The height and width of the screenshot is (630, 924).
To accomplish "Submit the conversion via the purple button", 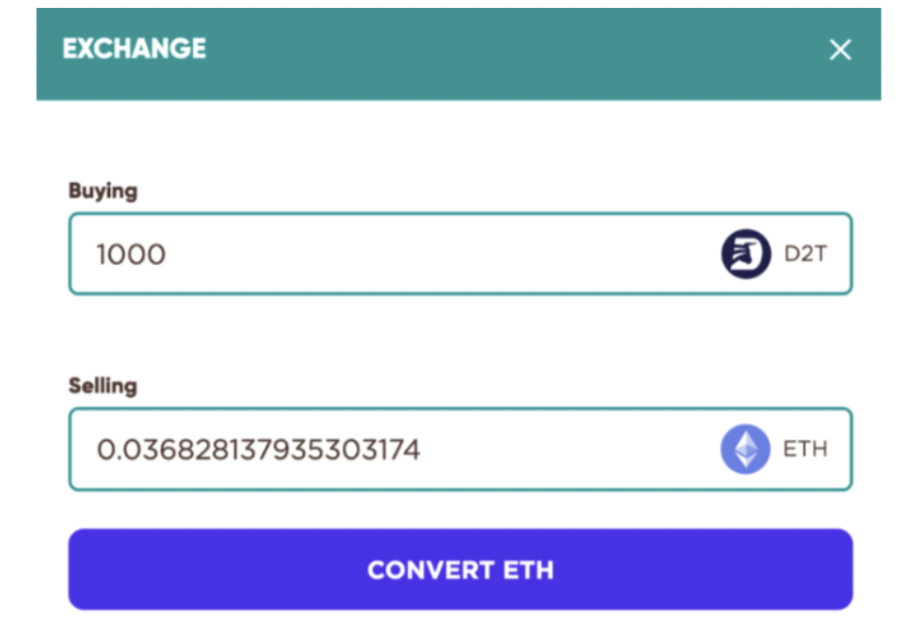I will (461, 569).
